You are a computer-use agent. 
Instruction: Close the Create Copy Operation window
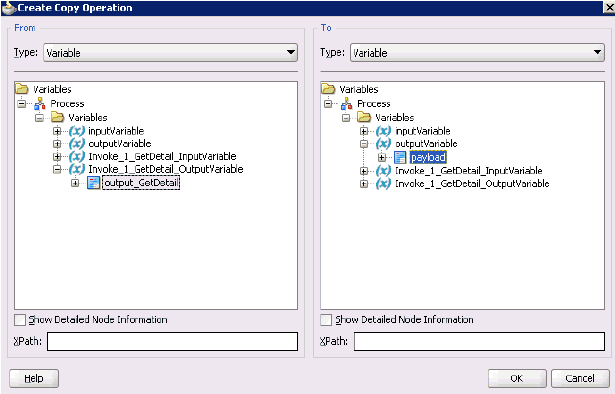610,7
